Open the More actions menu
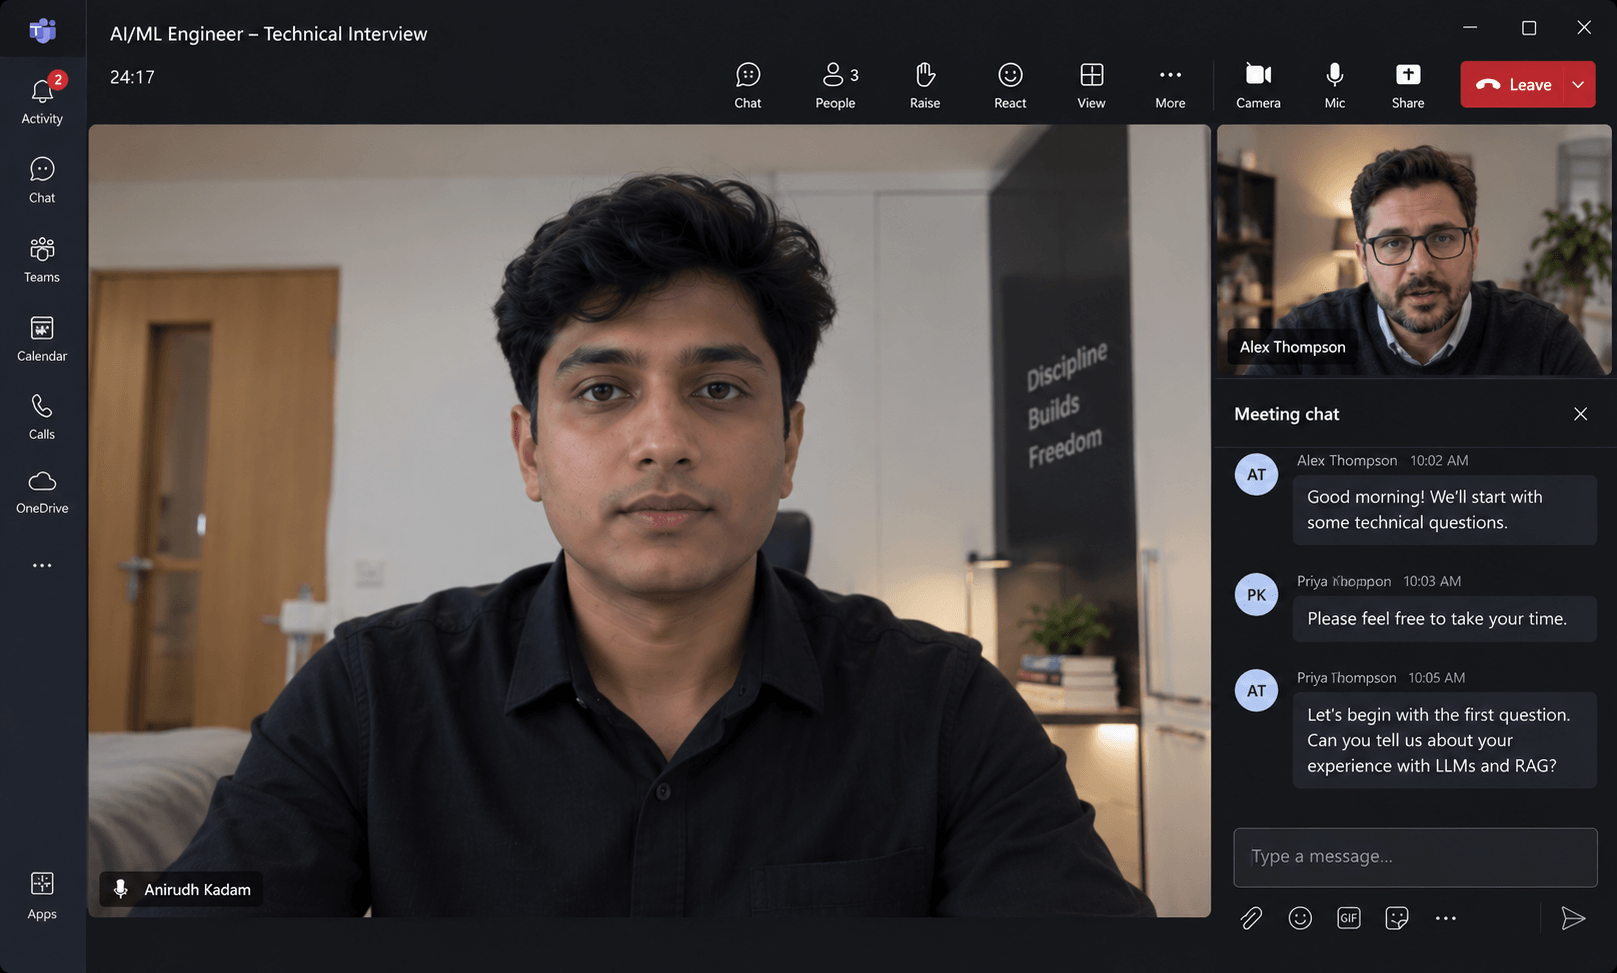 pyautogui.click(x=1170, y=85)
